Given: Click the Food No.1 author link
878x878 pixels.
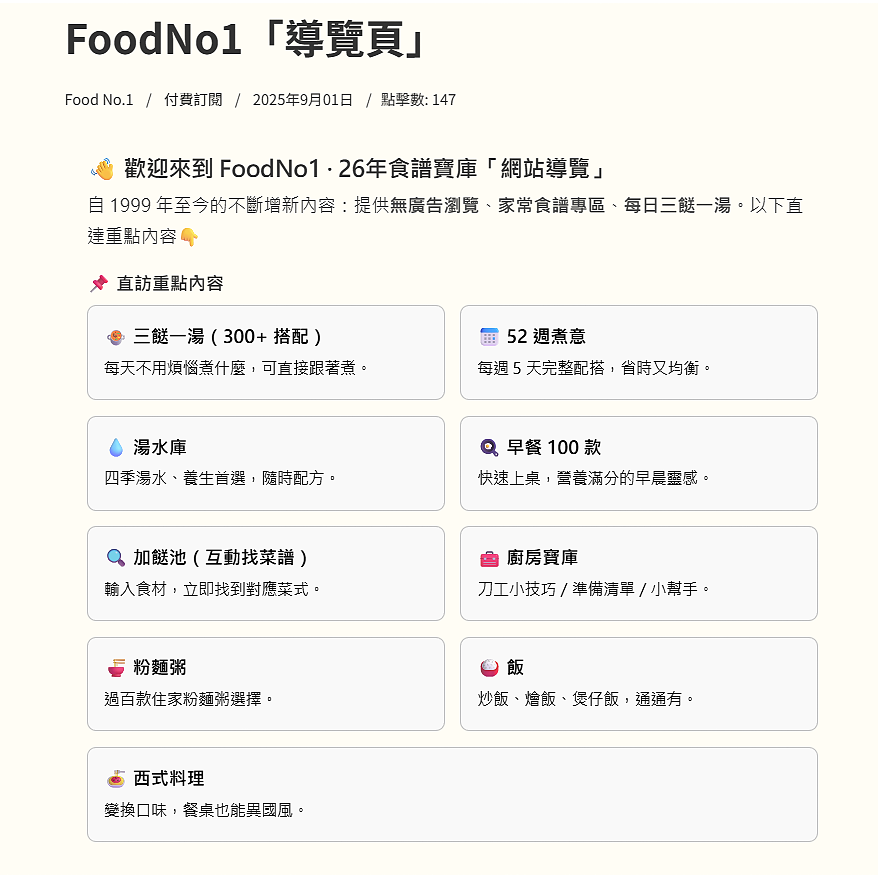Looking at the screenshot, I should pos(99,100).
